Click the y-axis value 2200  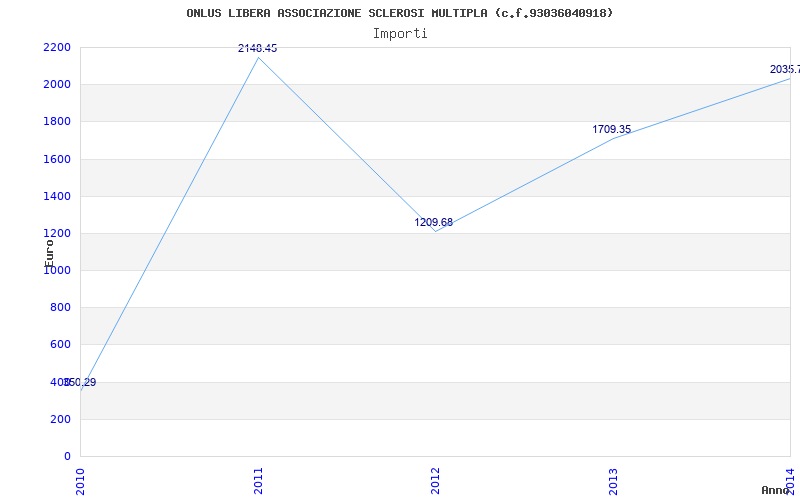pos(57,47)
